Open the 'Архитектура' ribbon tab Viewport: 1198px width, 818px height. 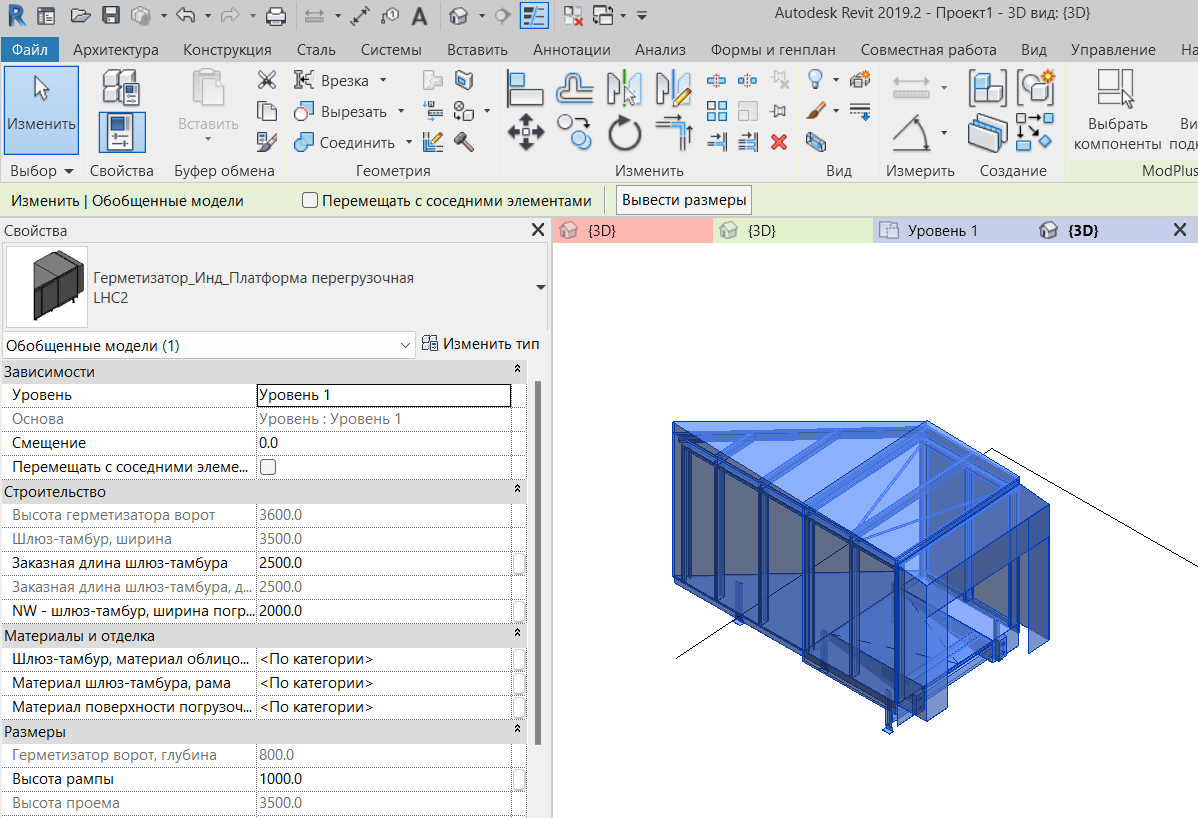pos(116,50)
